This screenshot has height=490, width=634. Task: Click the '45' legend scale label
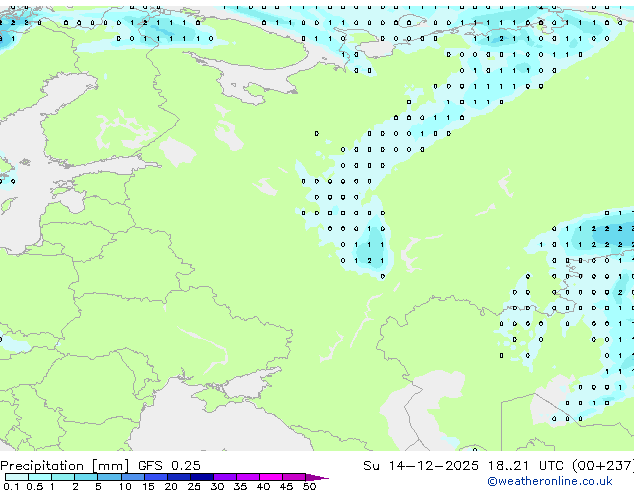pos(286,486)
